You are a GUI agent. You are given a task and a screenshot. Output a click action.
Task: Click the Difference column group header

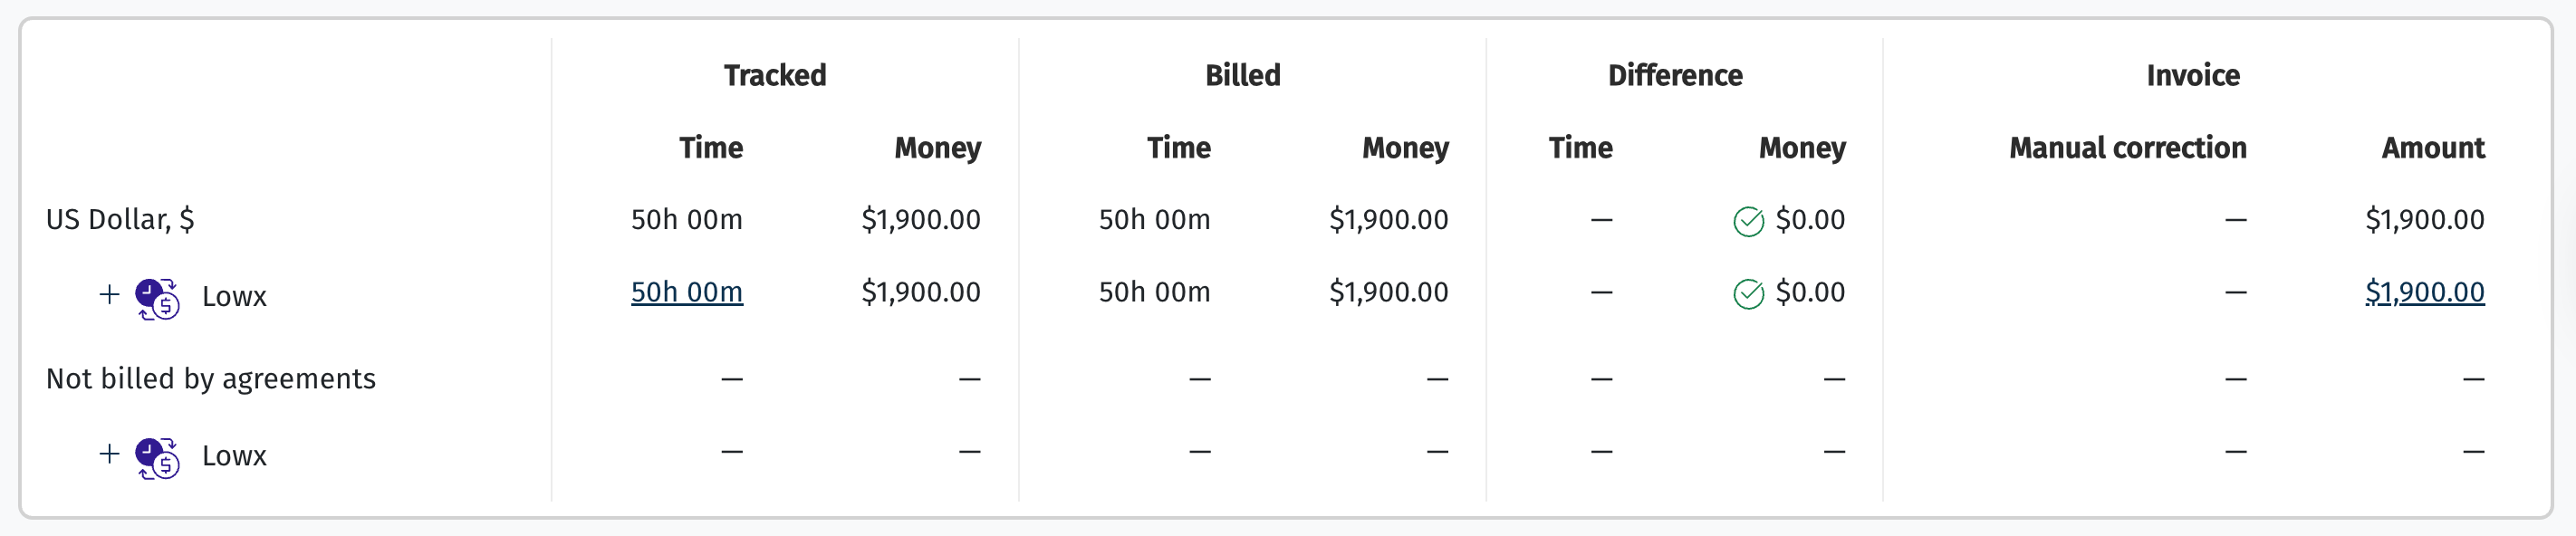point(1675,75)
